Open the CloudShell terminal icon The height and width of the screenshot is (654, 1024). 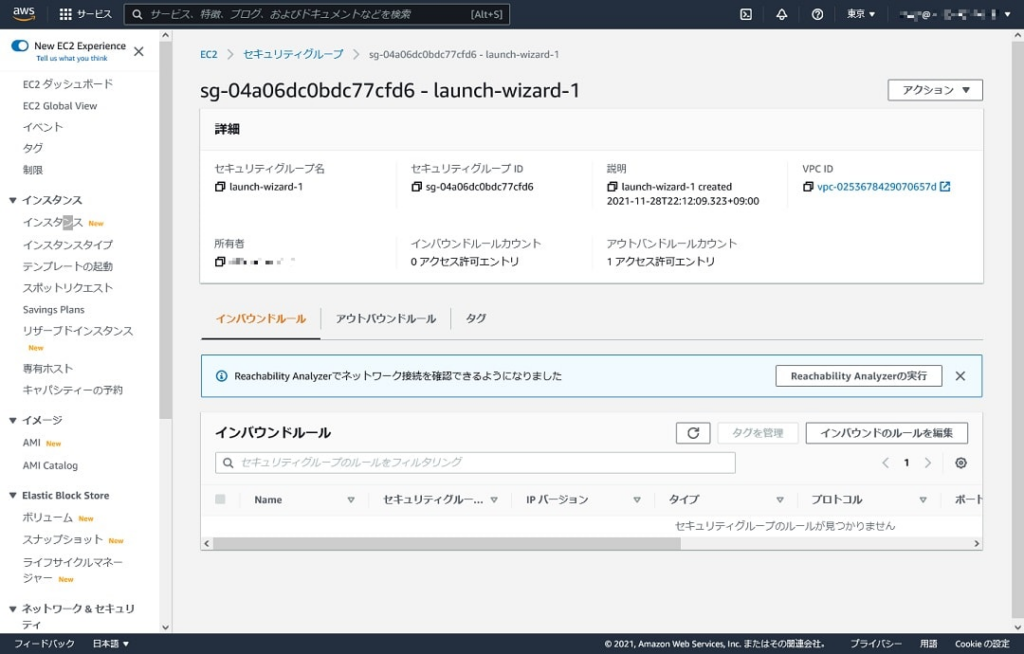pos(746,14)
